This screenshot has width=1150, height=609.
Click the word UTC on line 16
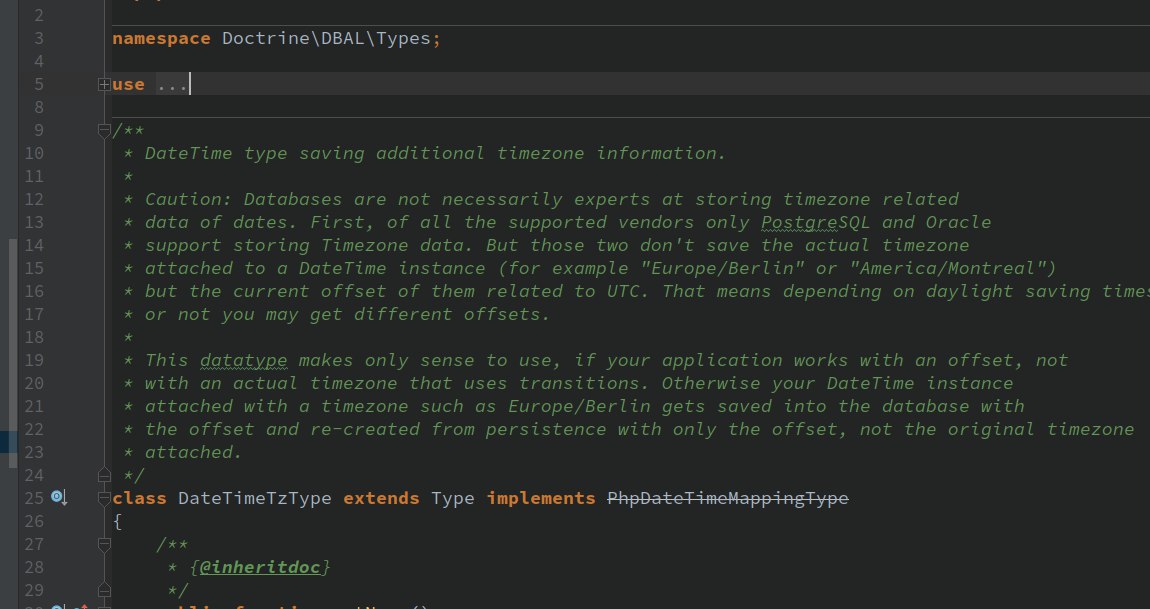[623, 291]
